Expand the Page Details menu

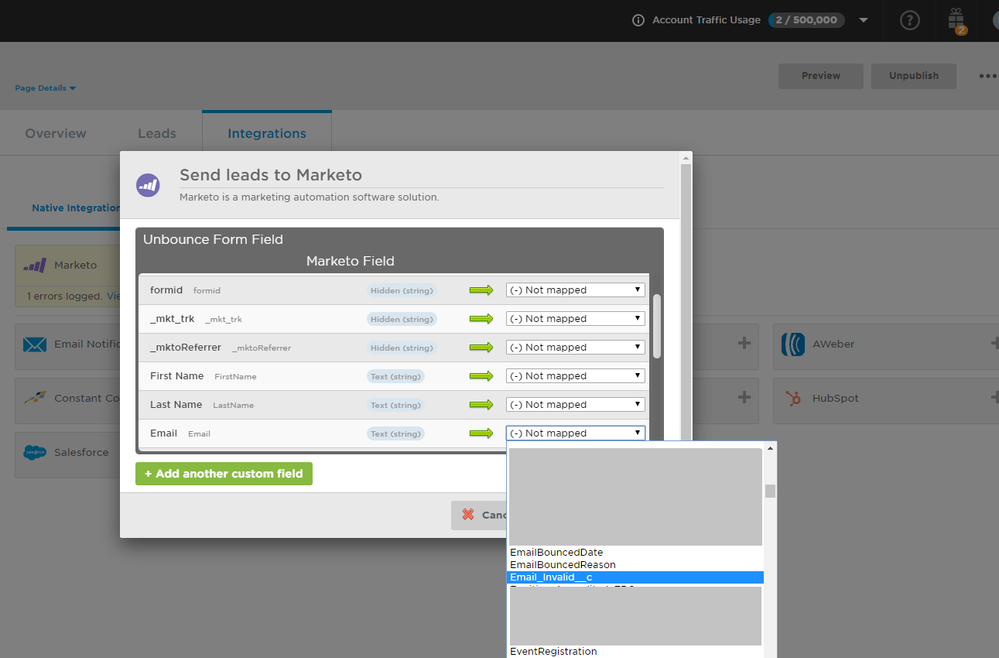click(45, 88)
